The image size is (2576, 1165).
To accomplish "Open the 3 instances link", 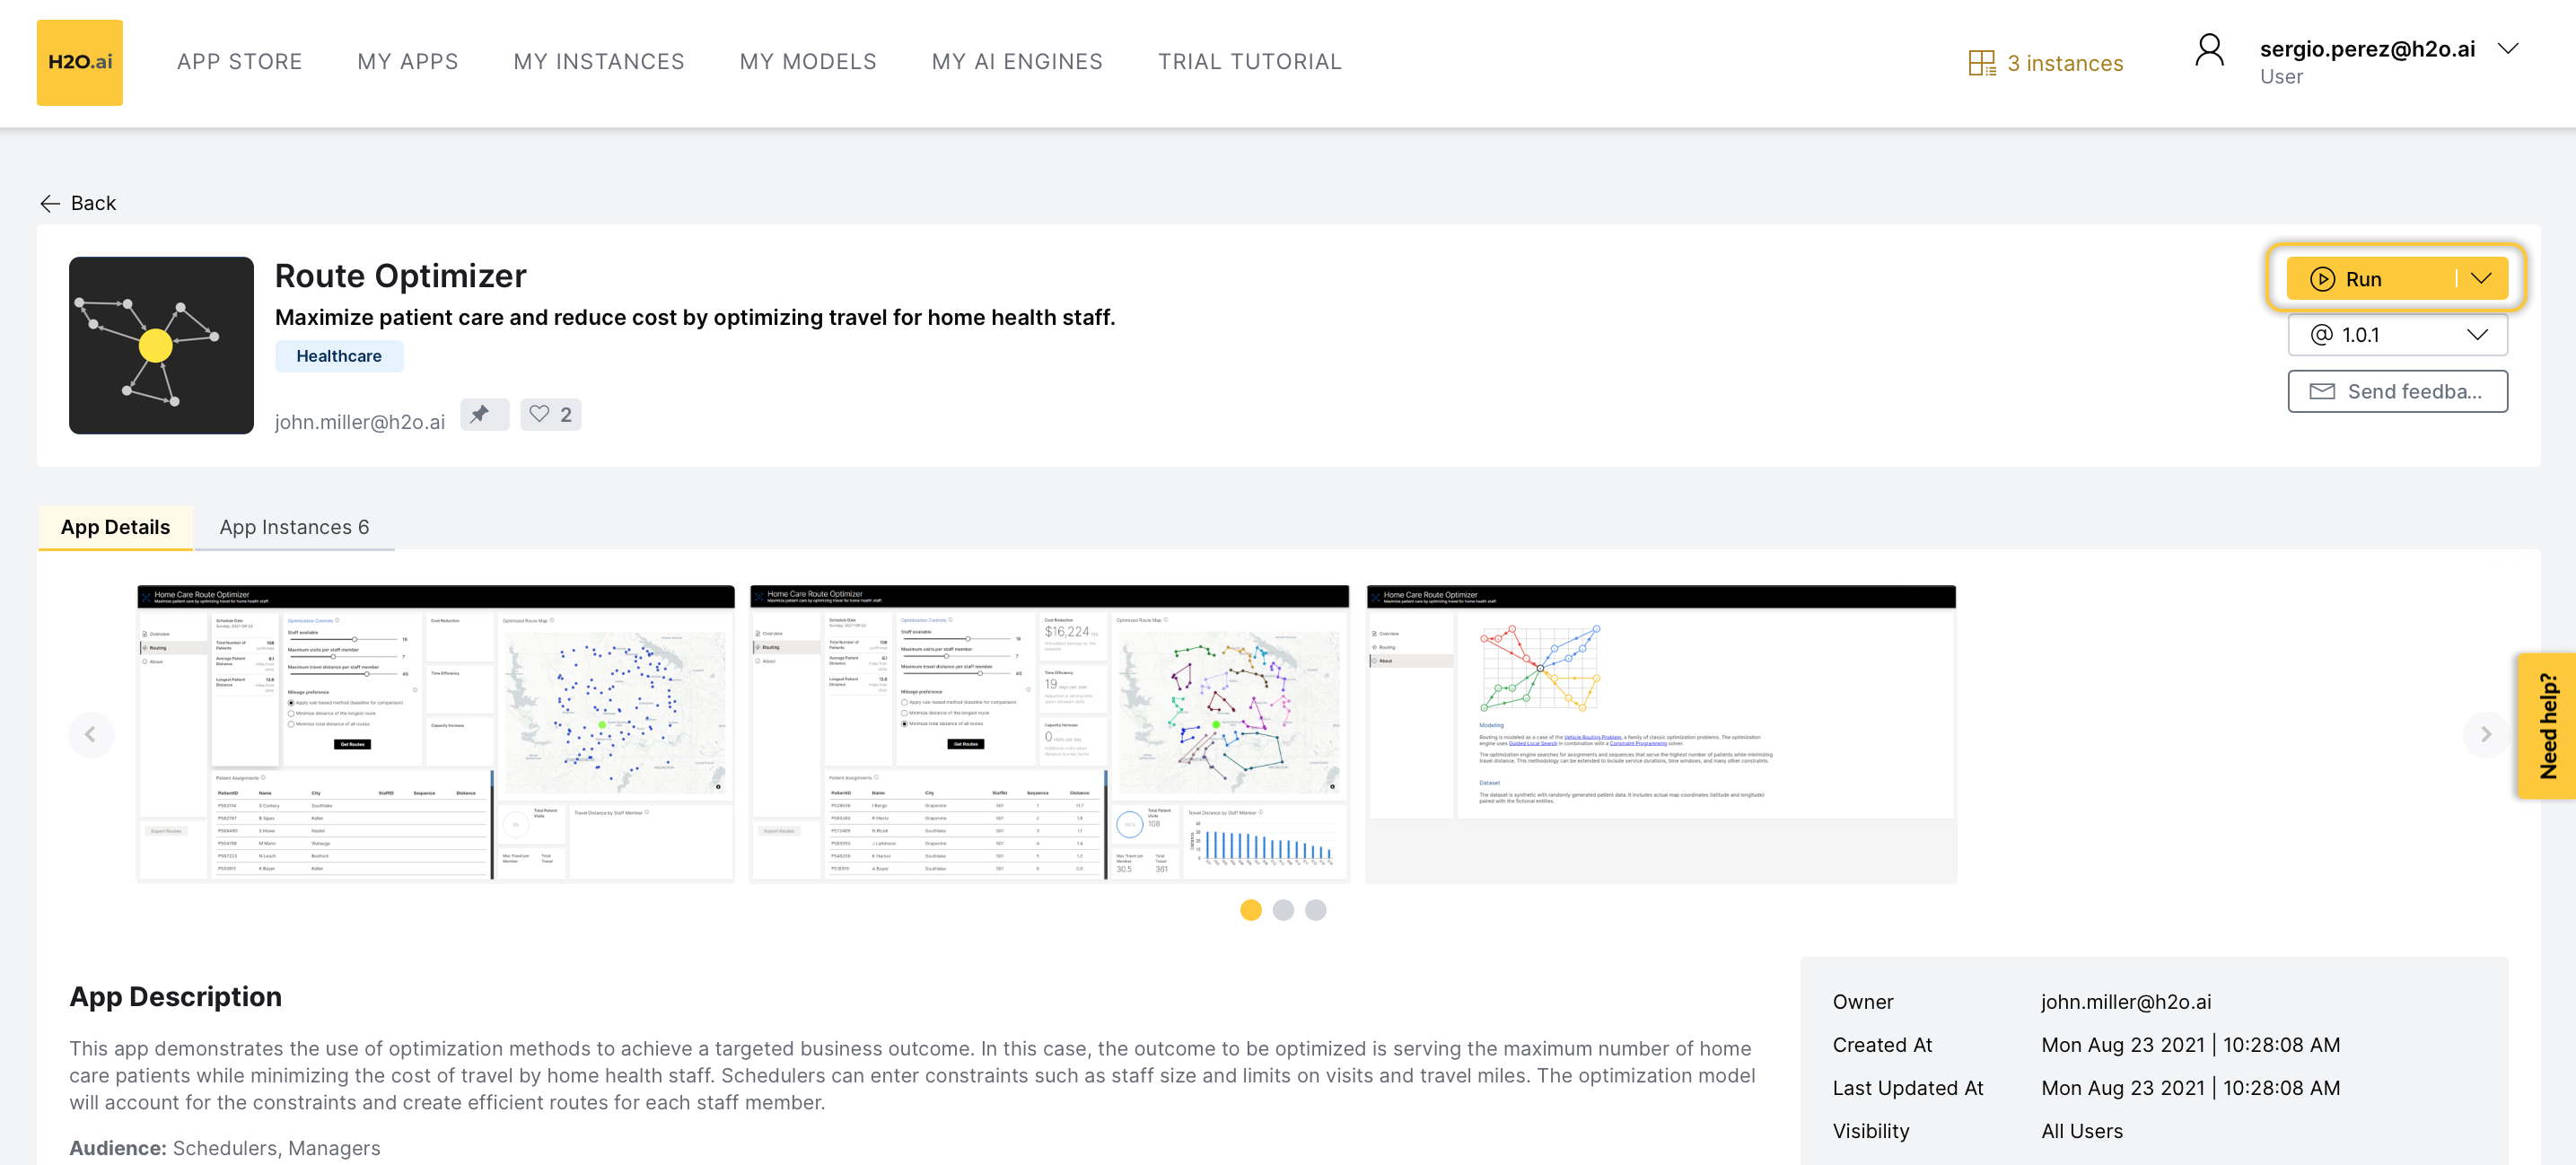I will coord(2065,63).
